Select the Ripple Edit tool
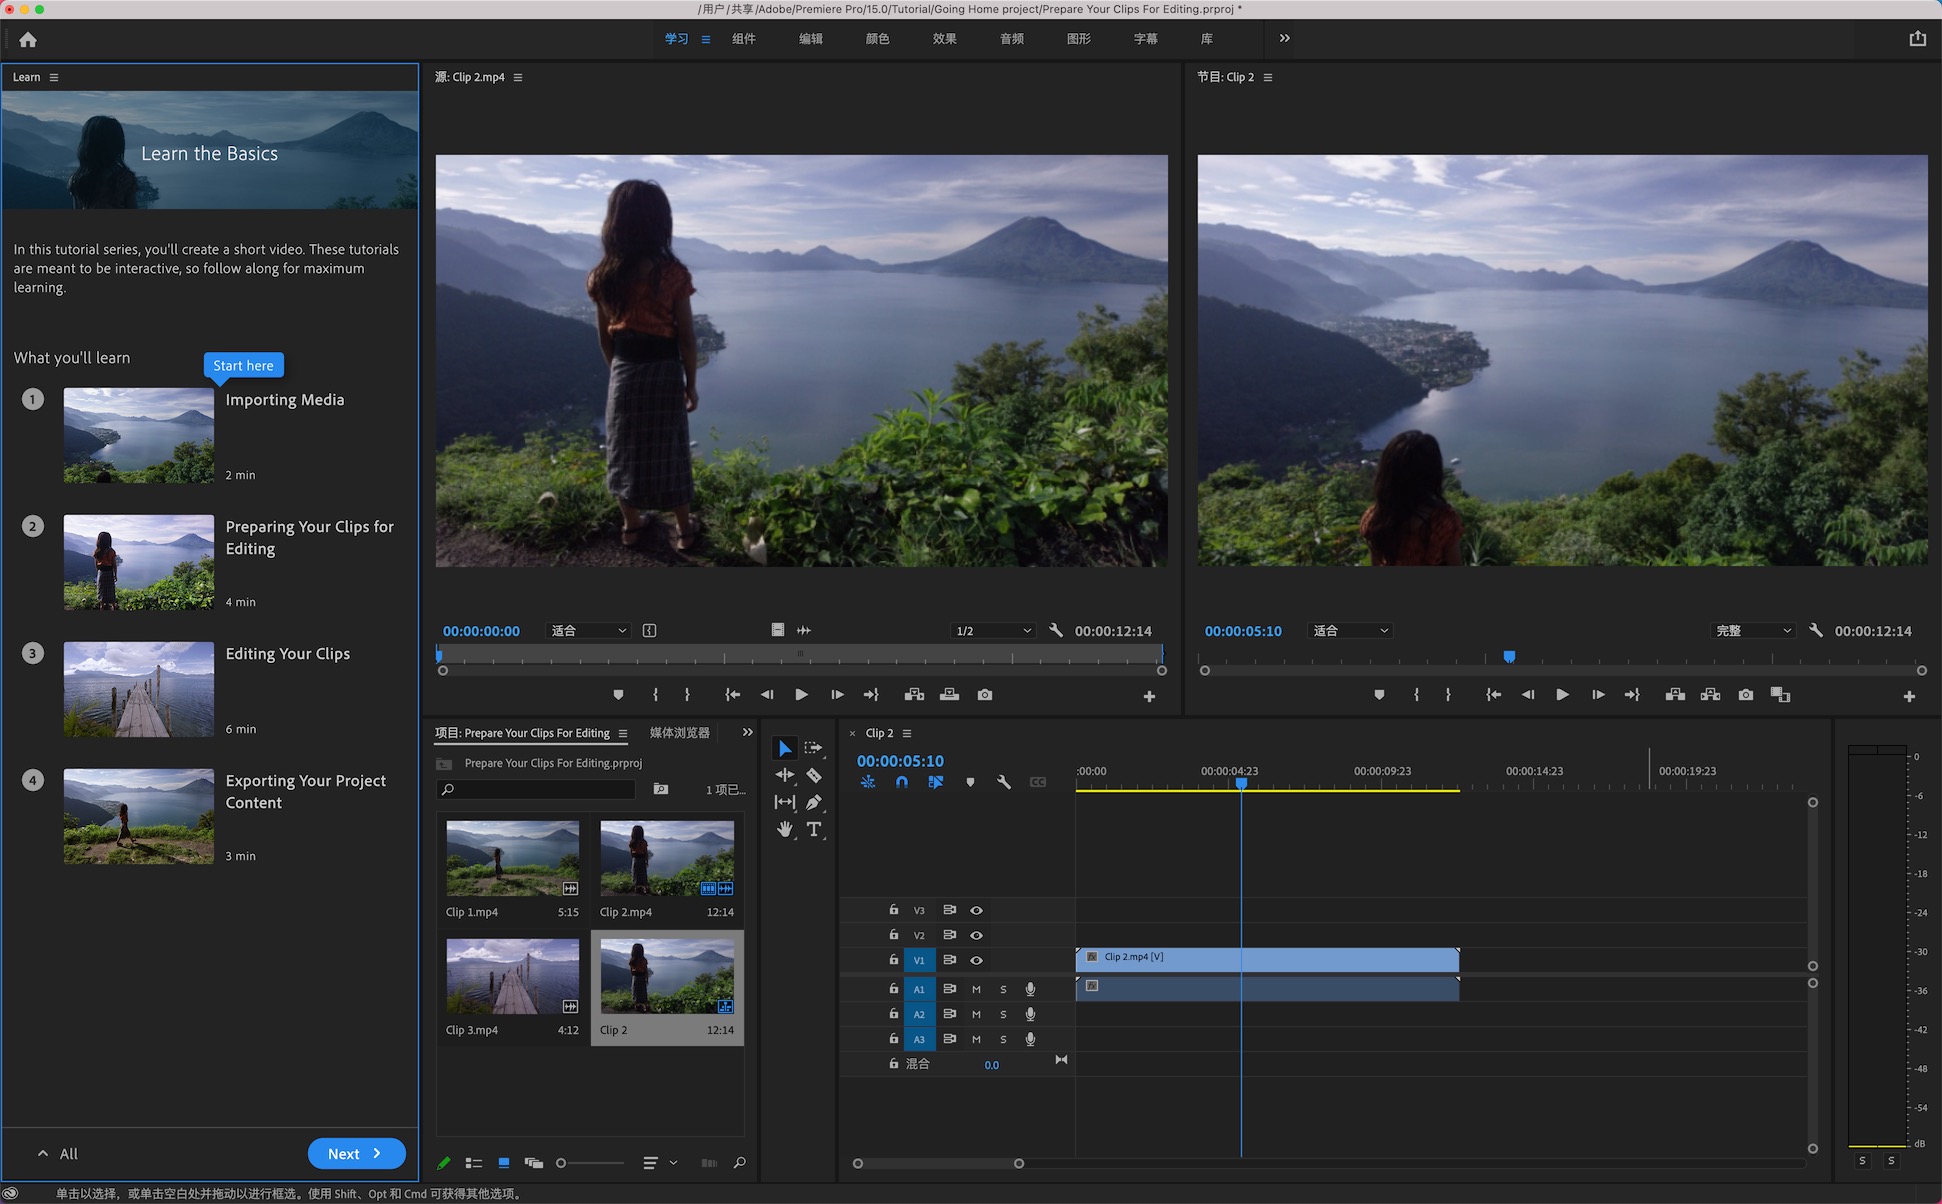This screenshot has width=1942, height=1204. coord(785,775)
